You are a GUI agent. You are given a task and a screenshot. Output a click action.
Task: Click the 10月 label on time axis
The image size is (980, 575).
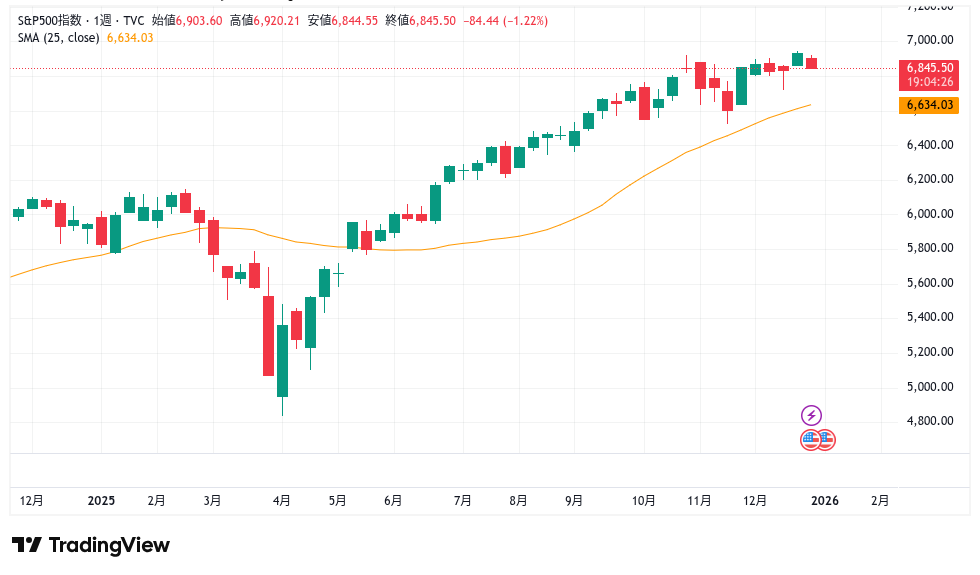[x=644, y=500]
